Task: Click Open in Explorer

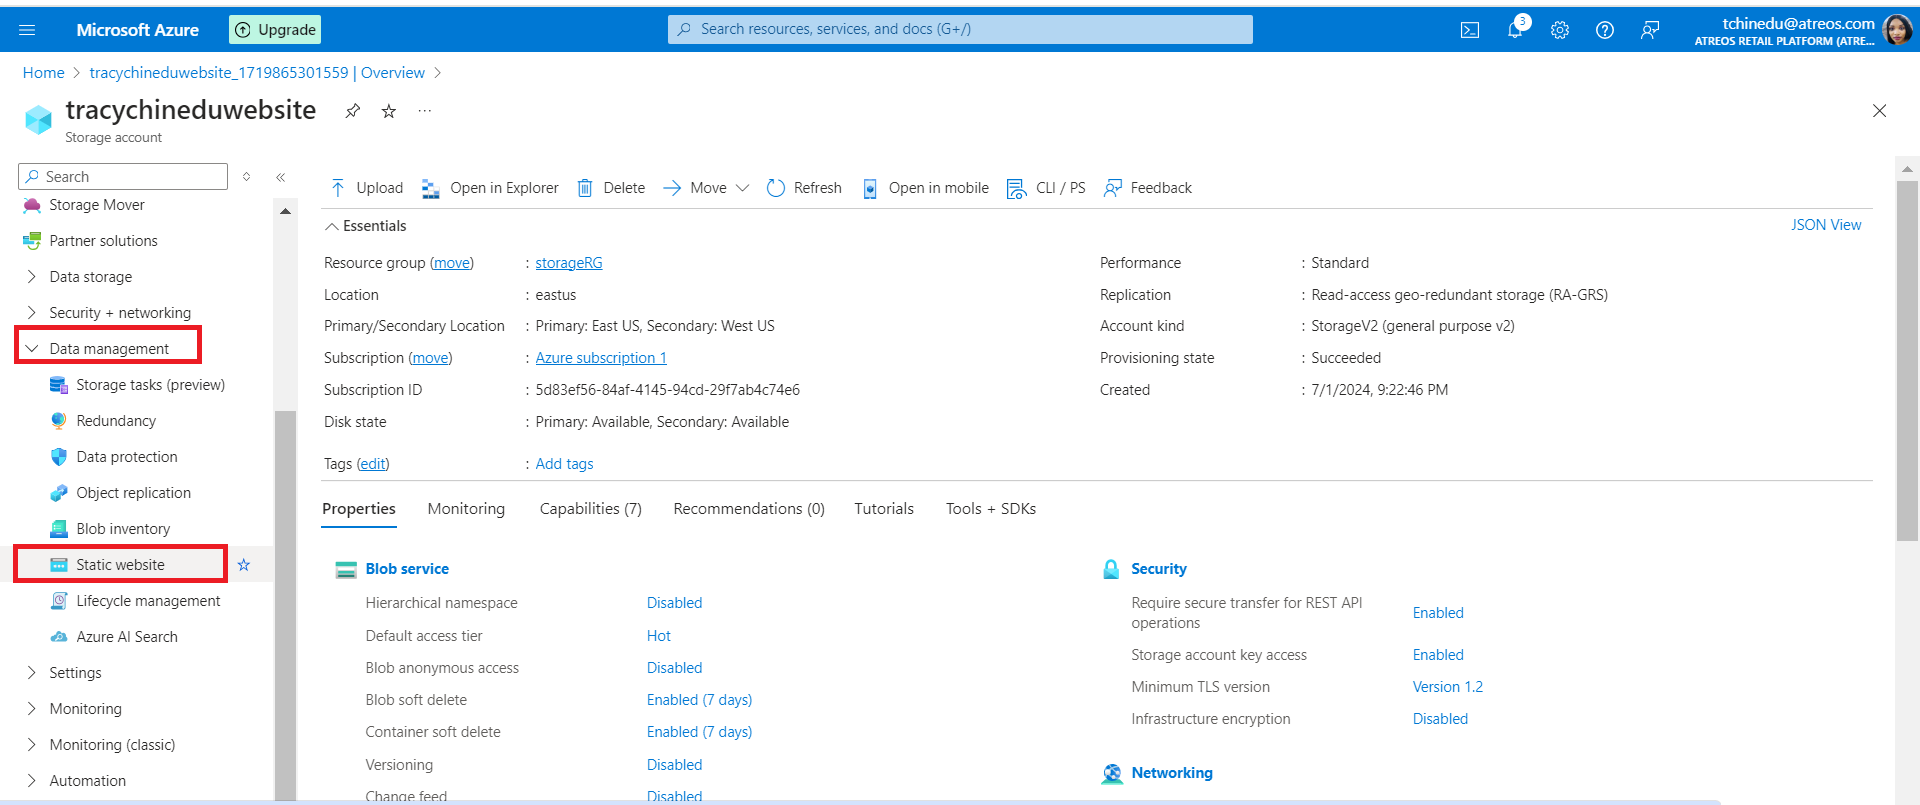Action: click(490, 188)
